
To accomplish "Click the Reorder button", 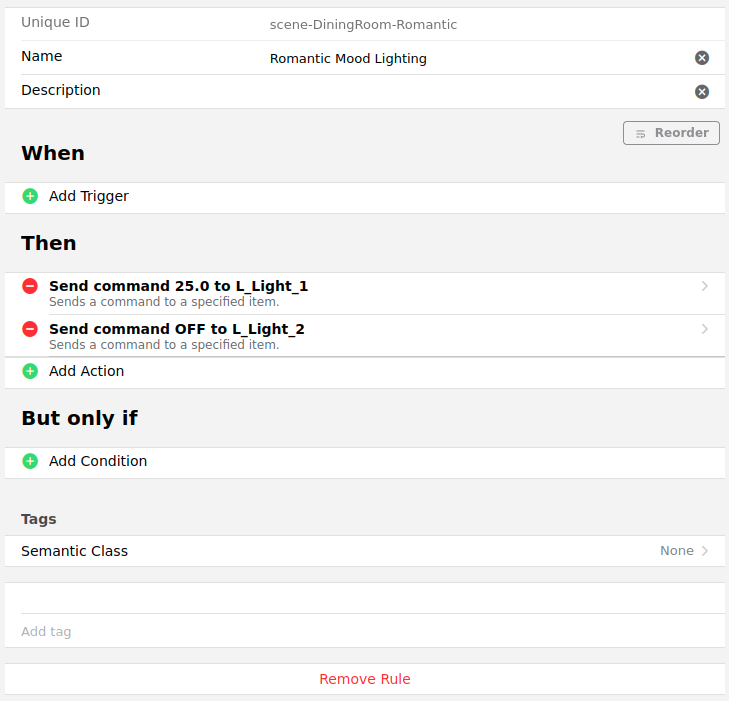I will 671,133.
